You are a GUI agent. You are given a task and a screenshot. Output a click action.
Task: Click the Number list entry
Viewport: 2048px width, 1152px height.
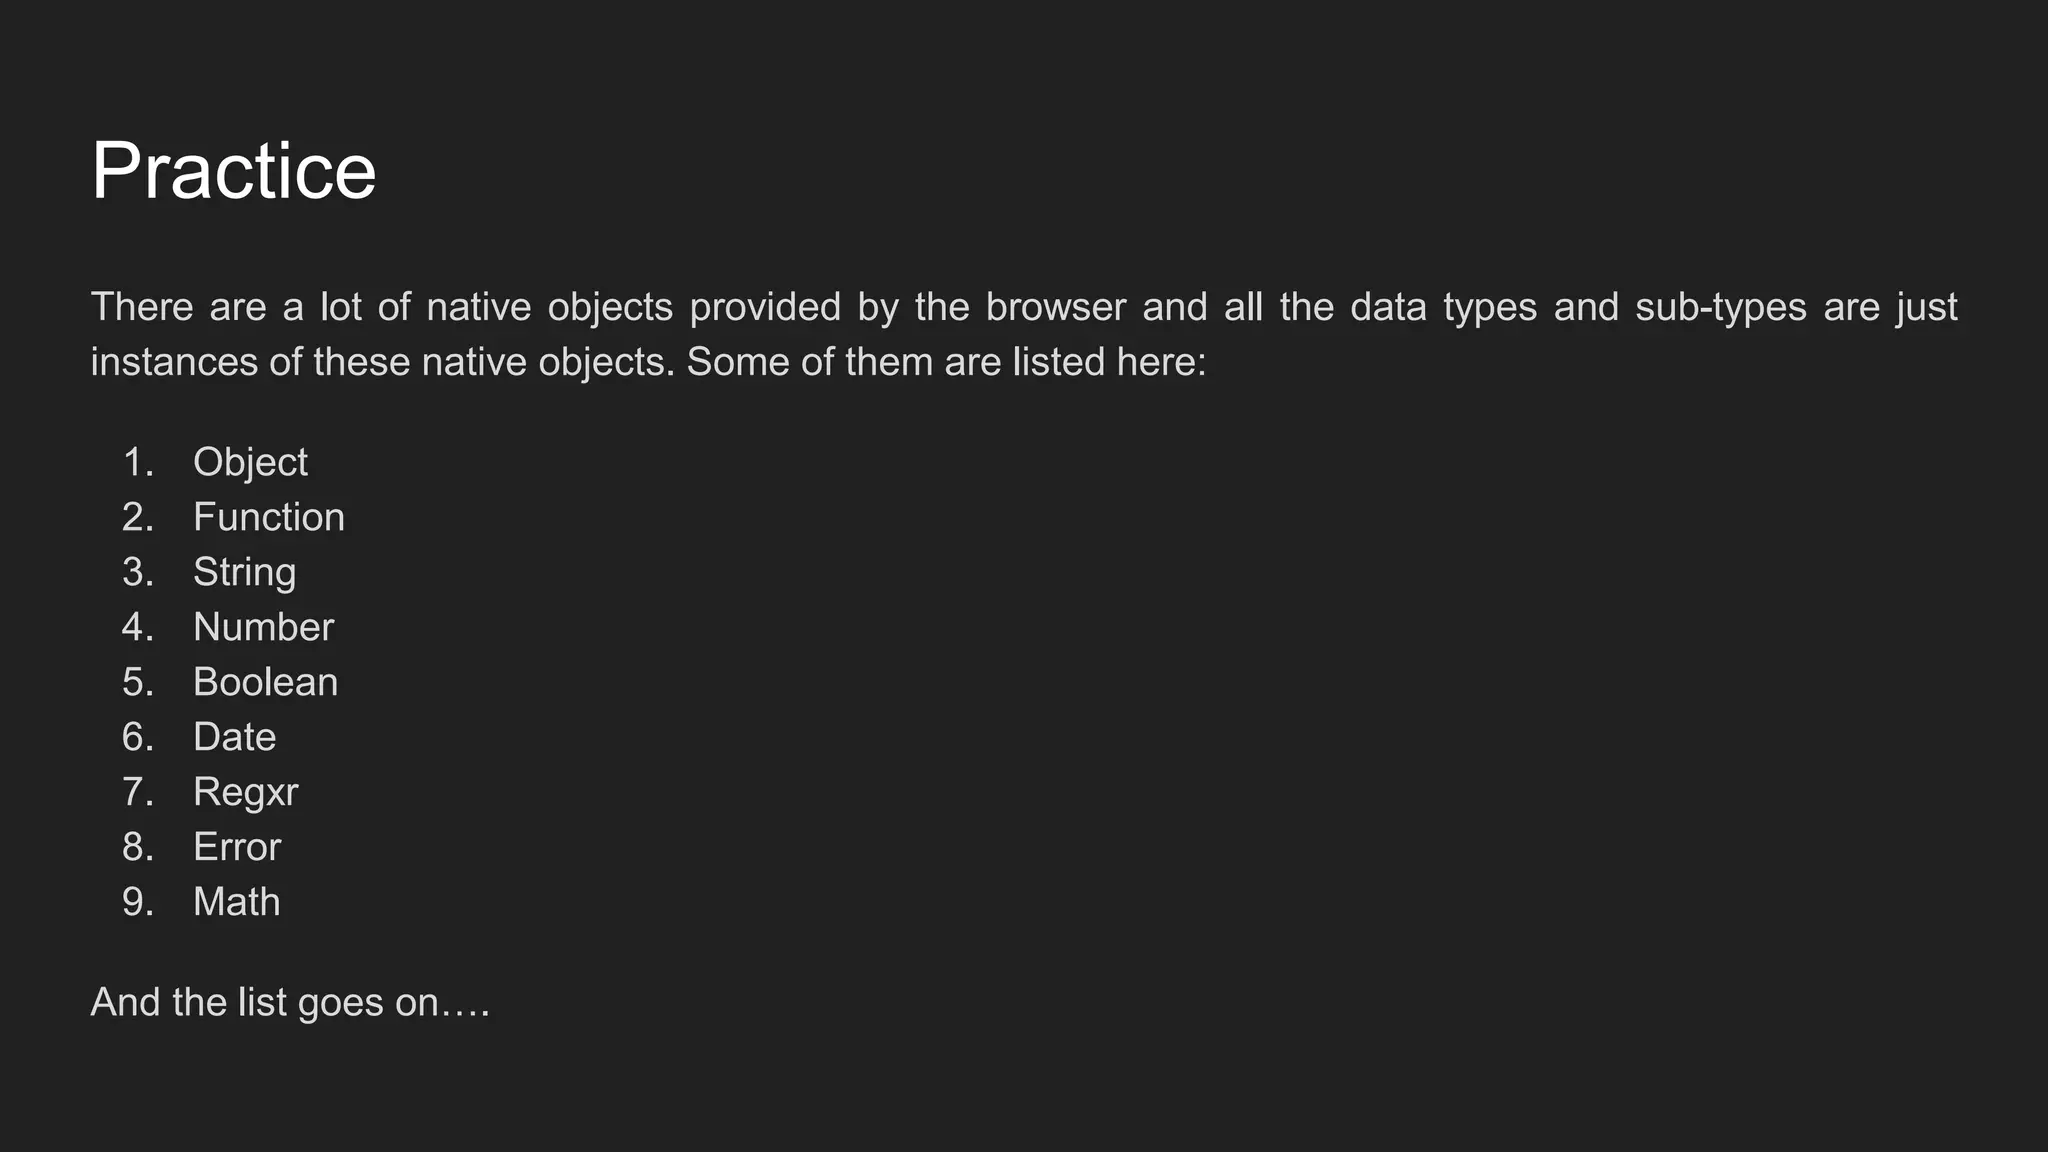[x=263, y=627]
